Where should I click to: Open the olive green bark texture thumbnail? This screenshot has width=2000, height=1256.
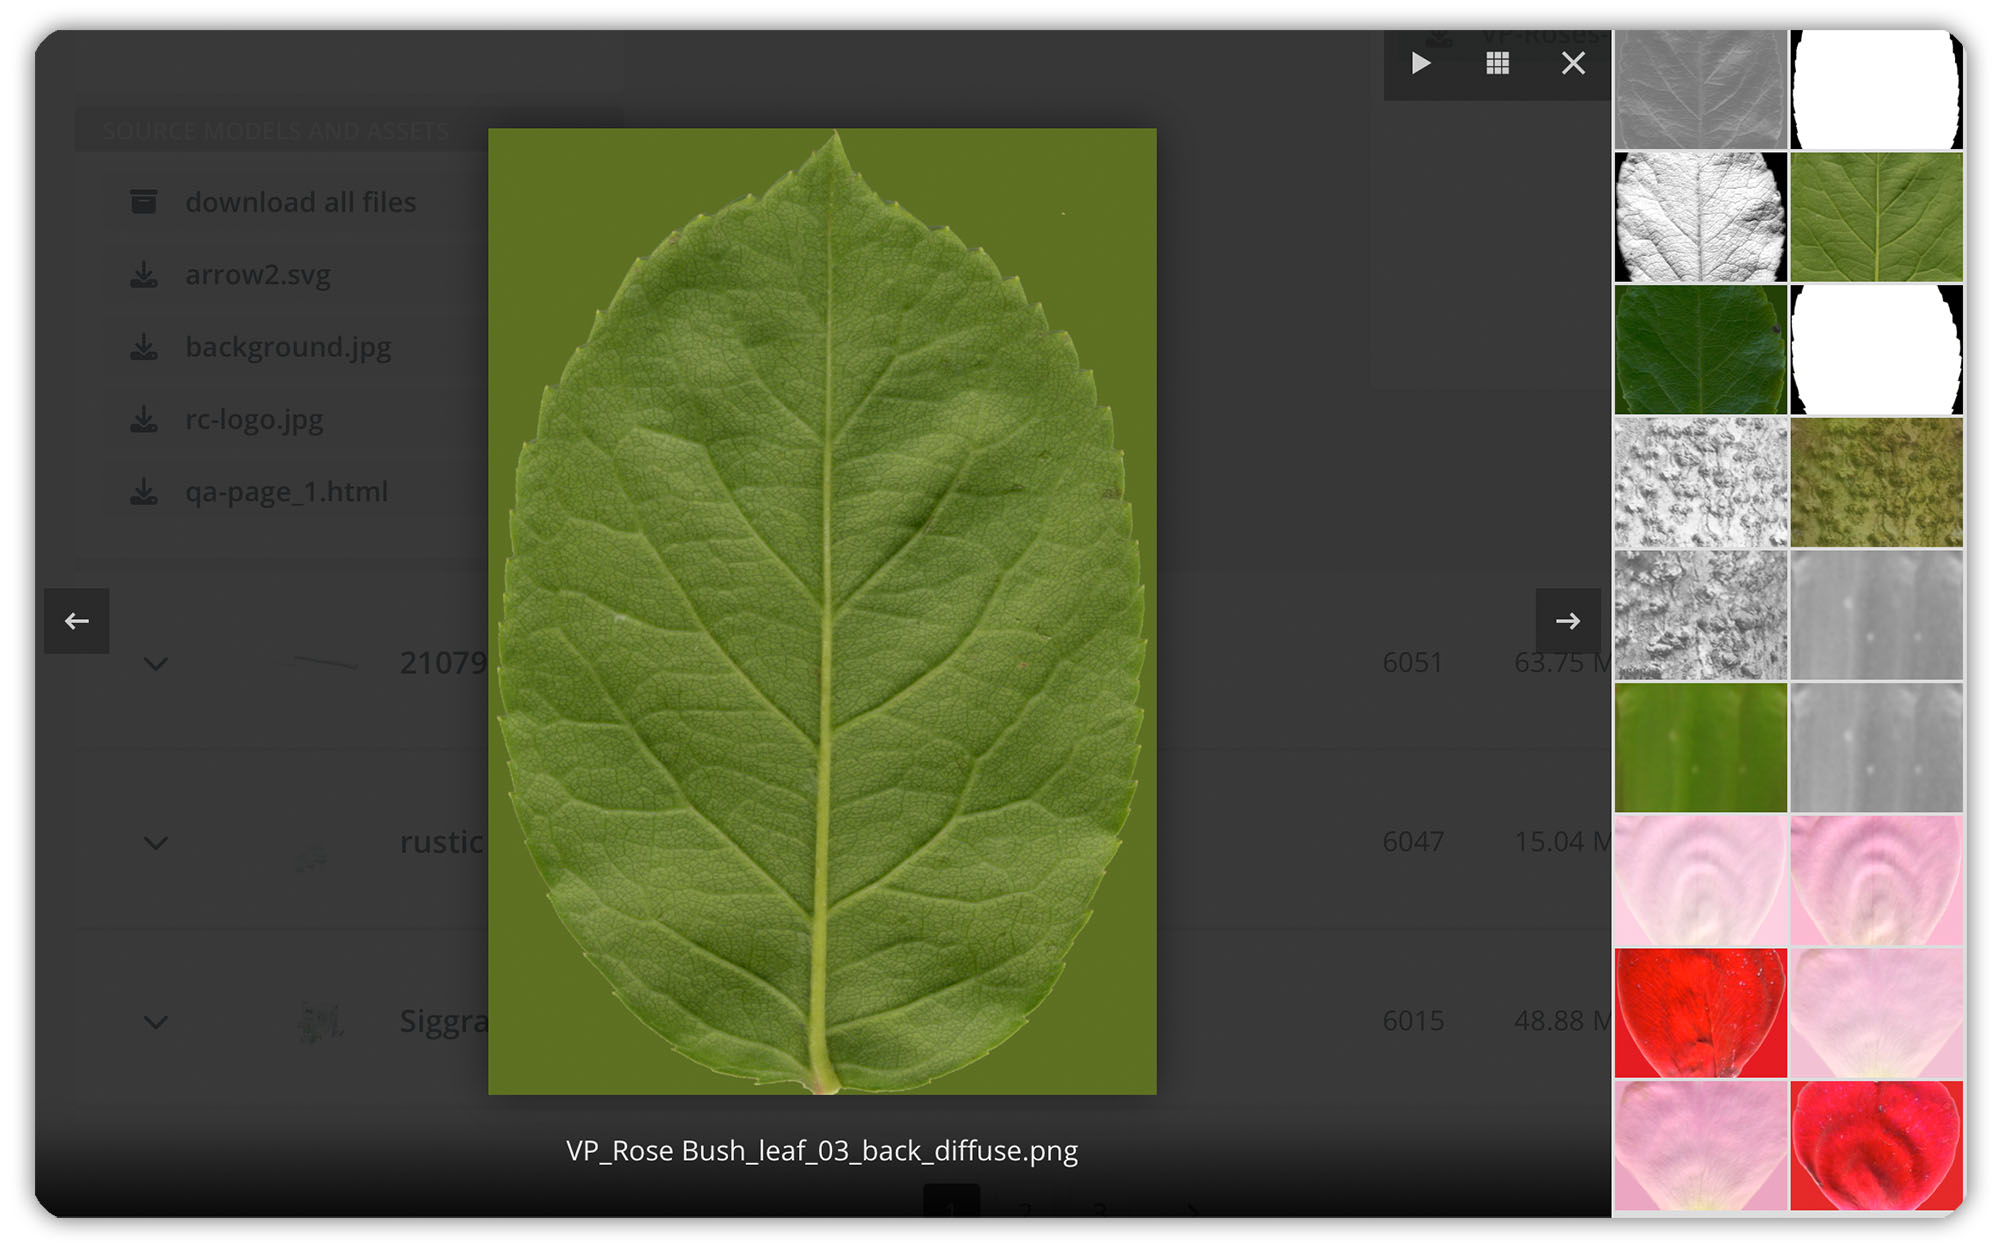(1877, 483)
